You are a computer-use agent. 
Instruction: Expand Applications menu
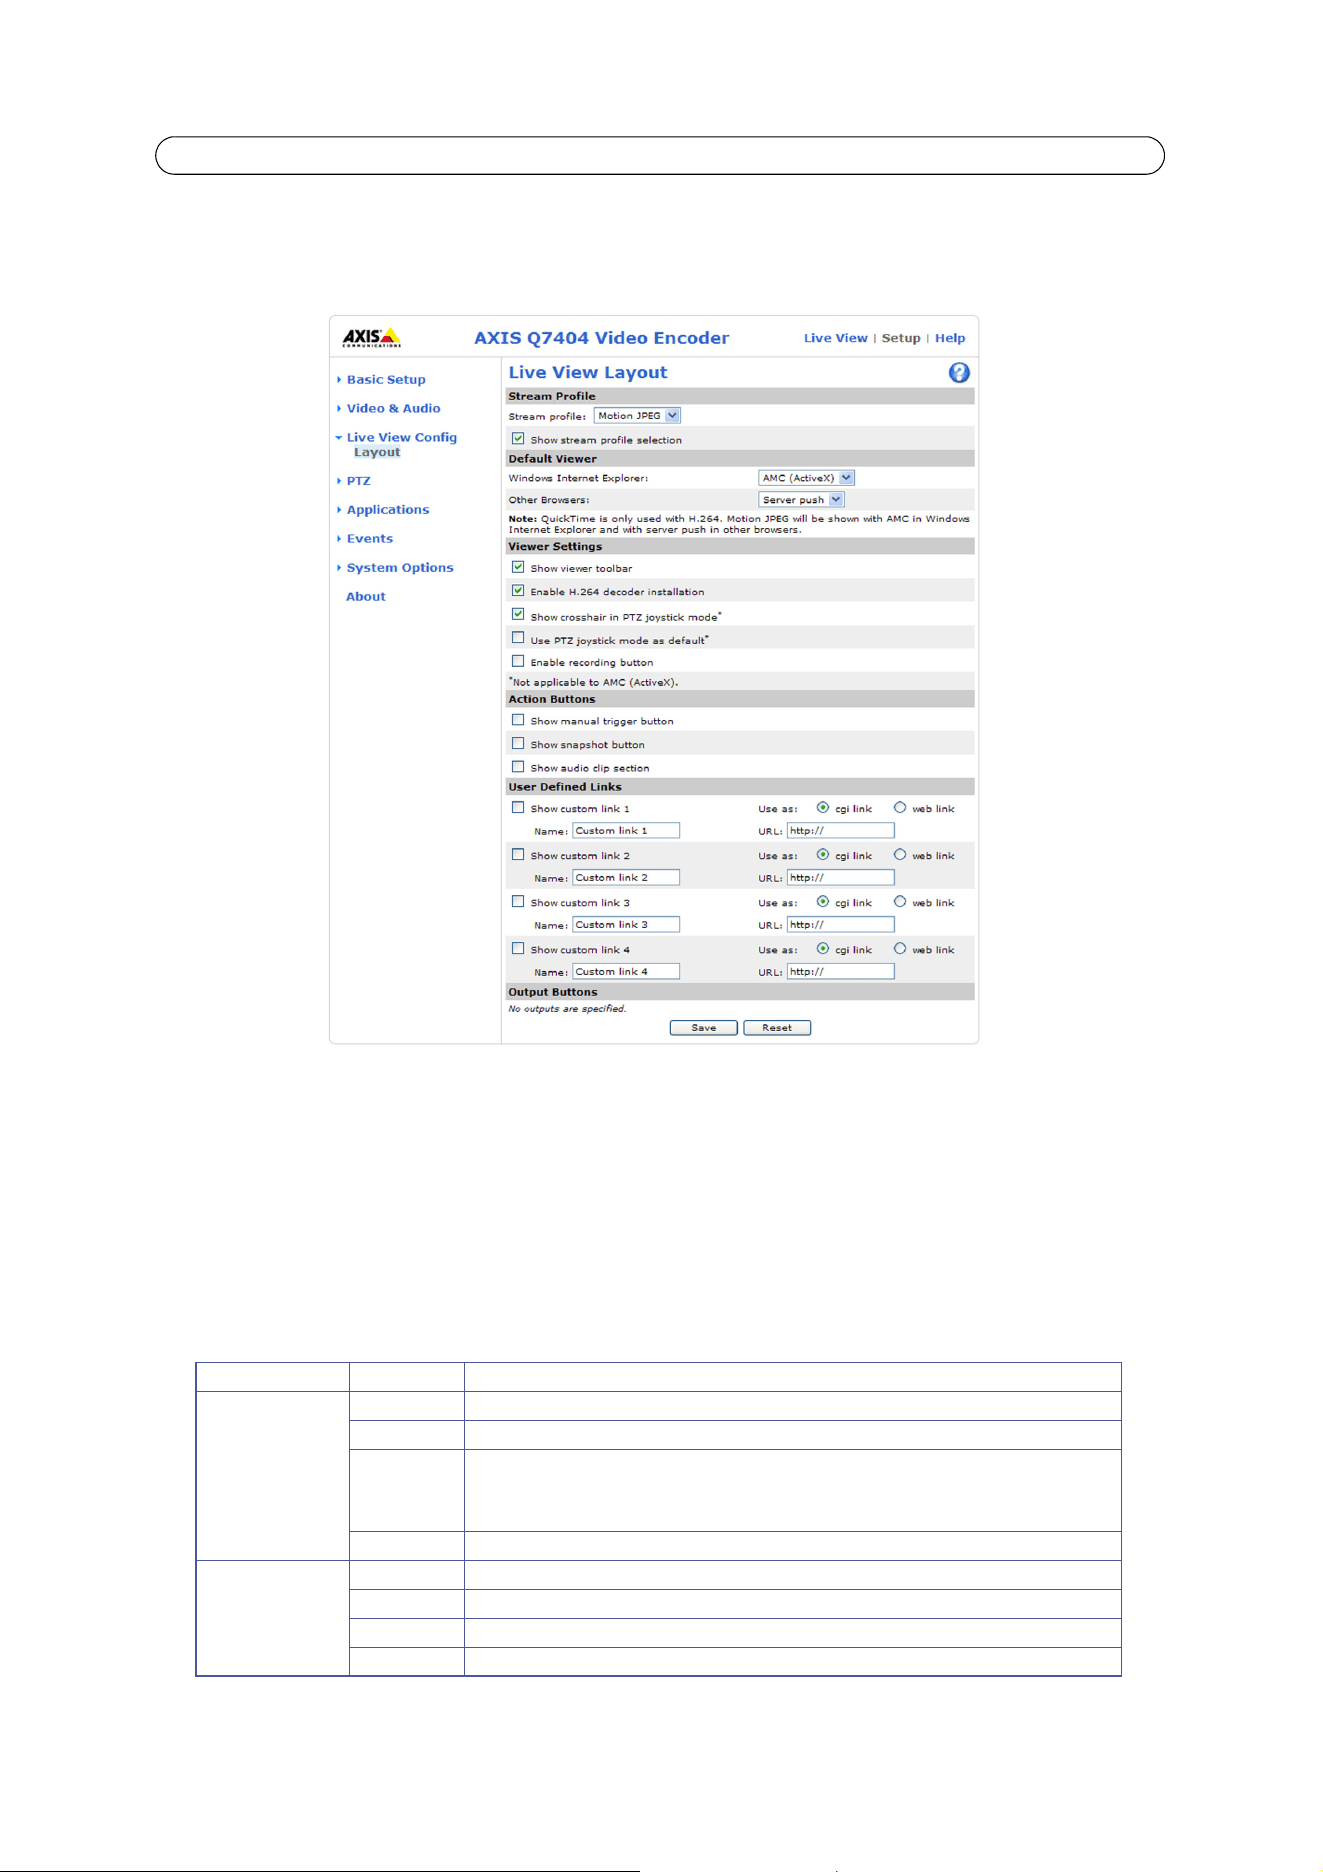388,510
